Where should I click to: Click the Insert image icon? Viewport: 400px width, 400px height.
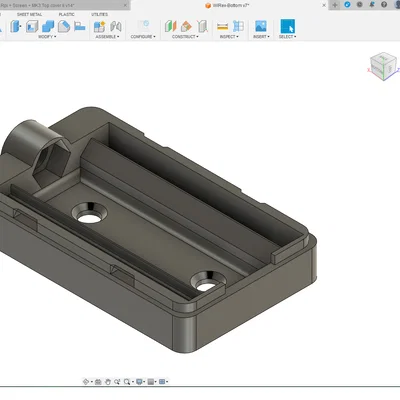[261, 26]
